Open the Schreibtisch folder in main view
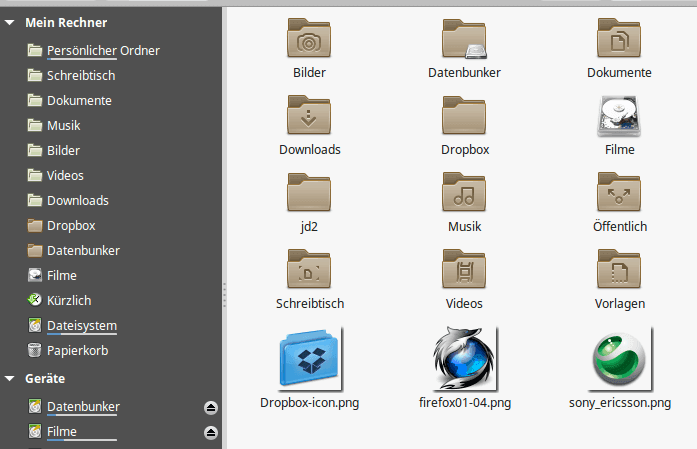This screenshot has height=449, width=697. tap(309, 269)
